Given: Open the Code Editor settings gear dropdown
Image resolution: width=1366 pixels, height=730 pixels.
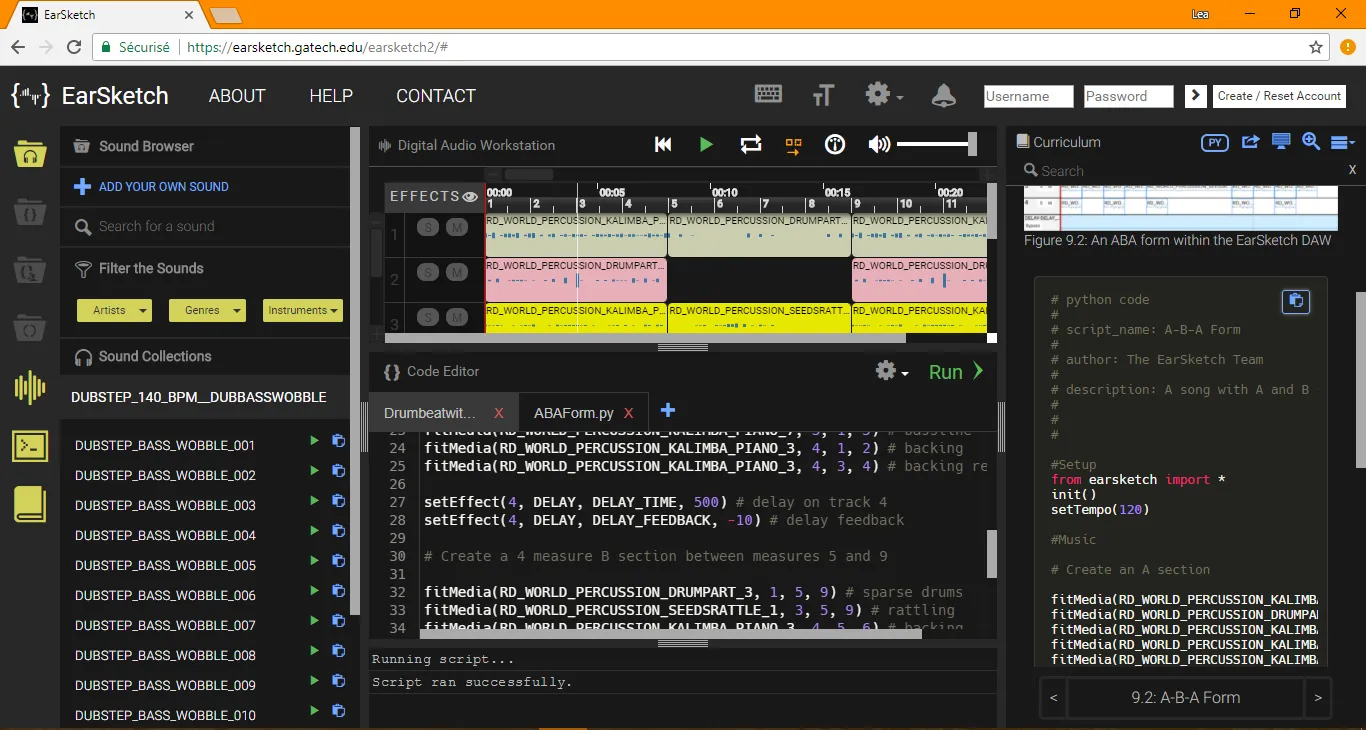Looking at the screenshot, I should (885, 370).
